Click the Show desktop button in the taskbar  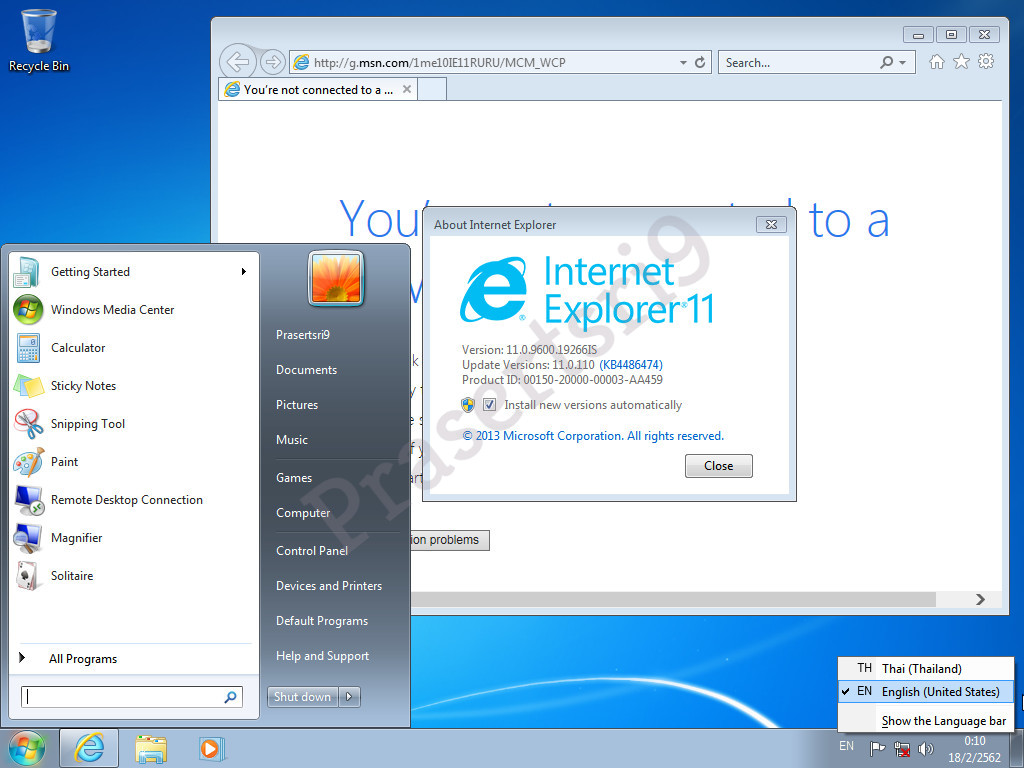coord(1017,748)
